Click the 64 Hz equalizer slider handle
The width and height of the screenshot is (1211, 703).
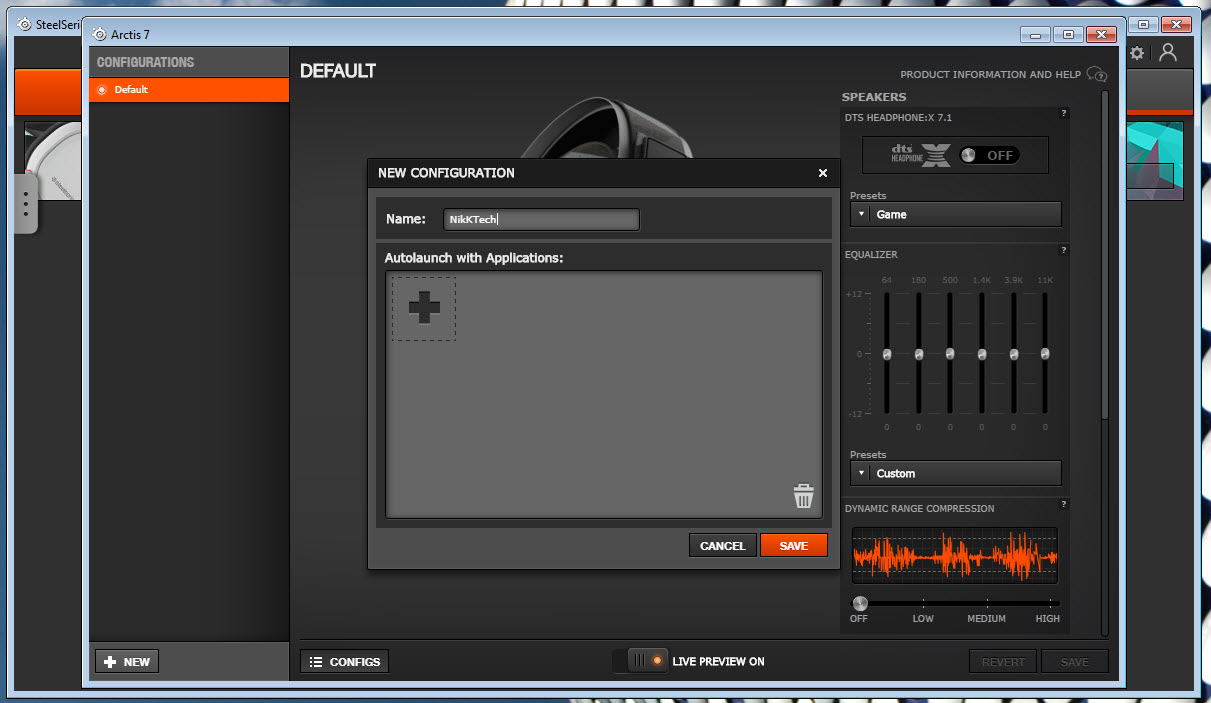pos(887,354)
